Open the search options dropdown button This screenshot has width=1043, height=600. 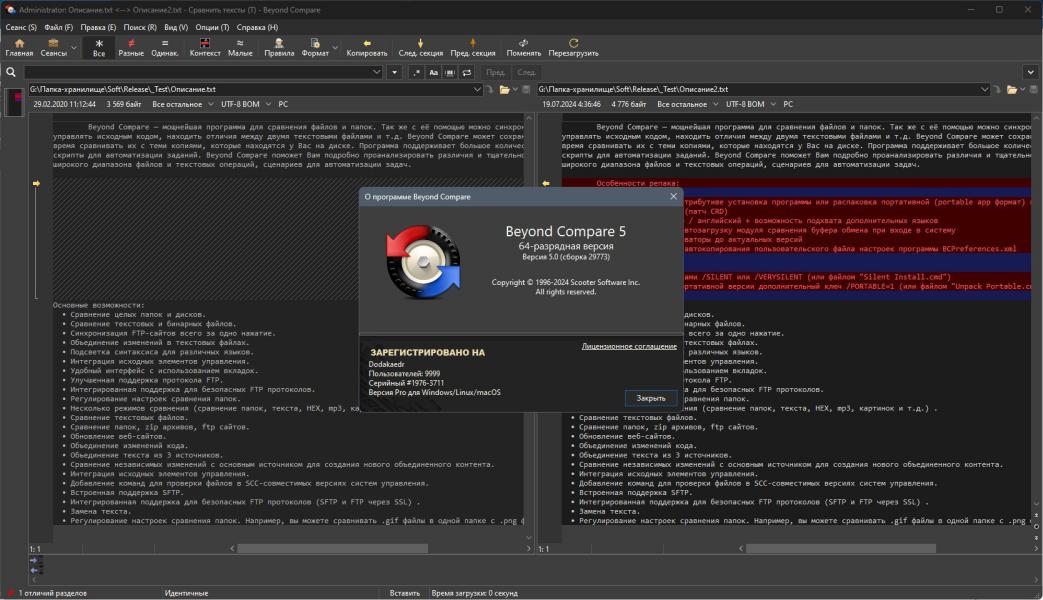pyautogui.click(x=394, y=72)
